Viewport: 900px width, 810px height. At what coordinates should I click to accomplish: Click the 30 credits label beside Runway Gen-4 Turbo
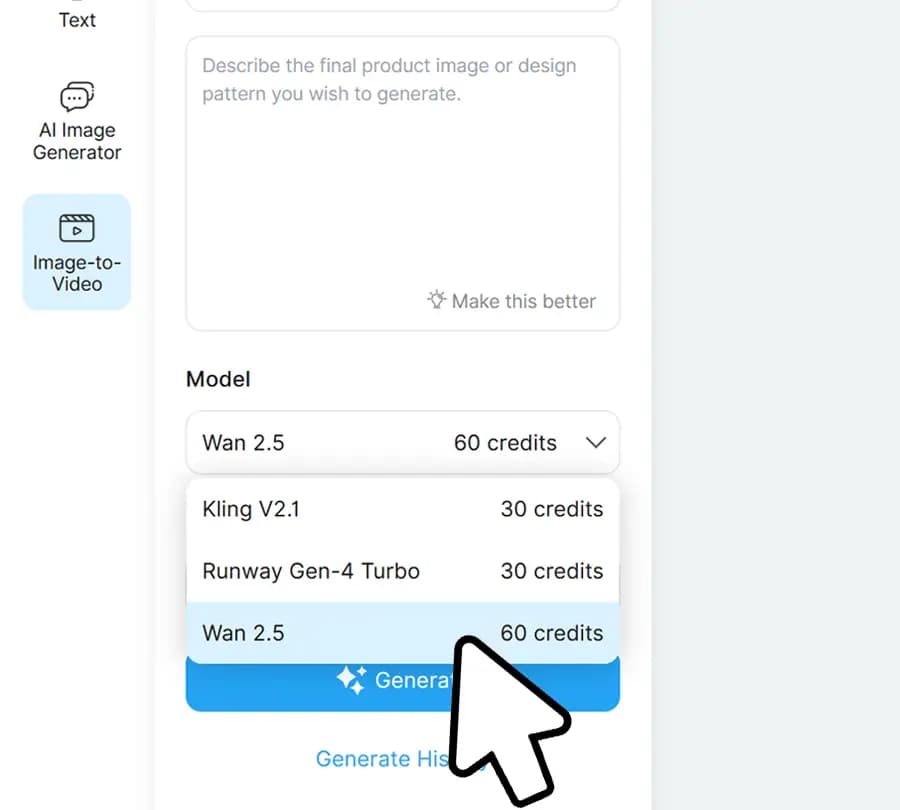click(x=552, y=571)
